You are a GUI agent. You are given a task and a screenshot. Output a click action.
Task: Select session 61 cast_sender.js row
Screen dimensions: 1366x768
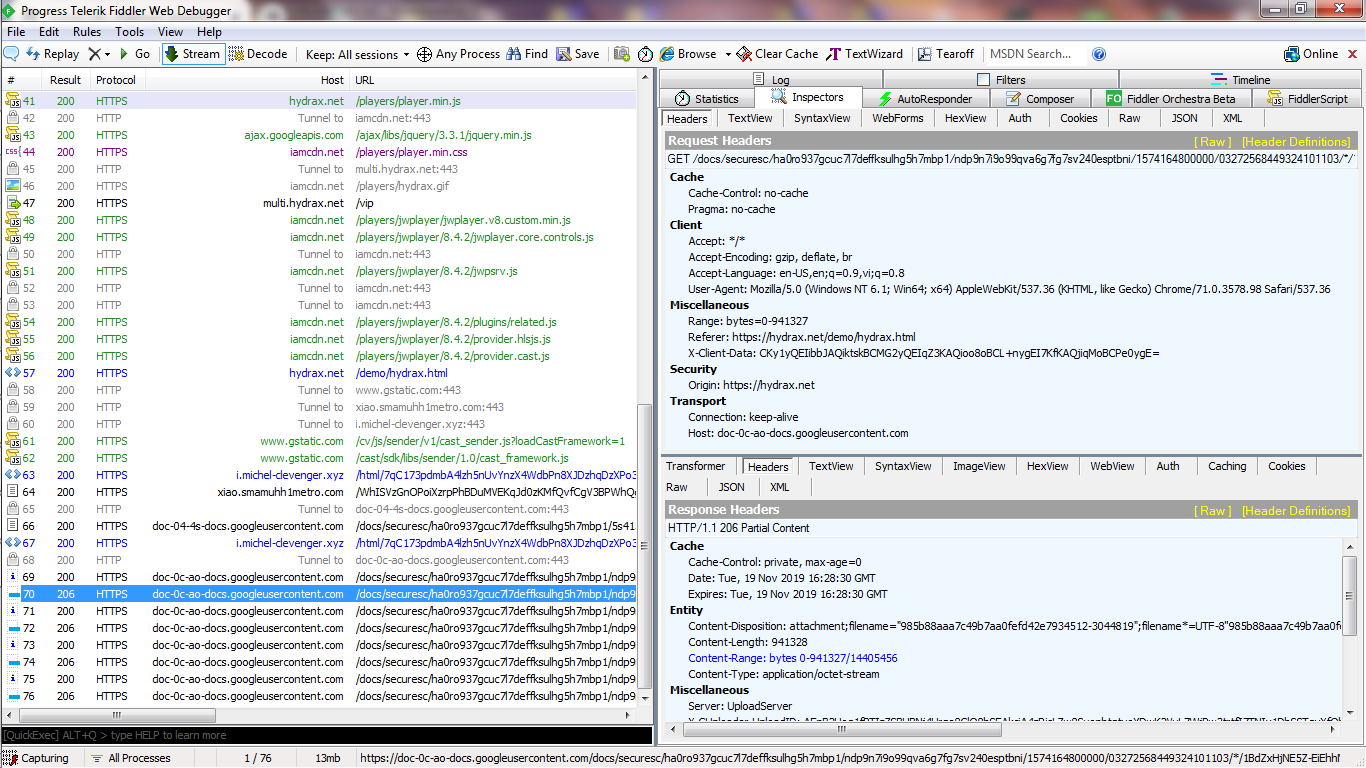[320, 441]
